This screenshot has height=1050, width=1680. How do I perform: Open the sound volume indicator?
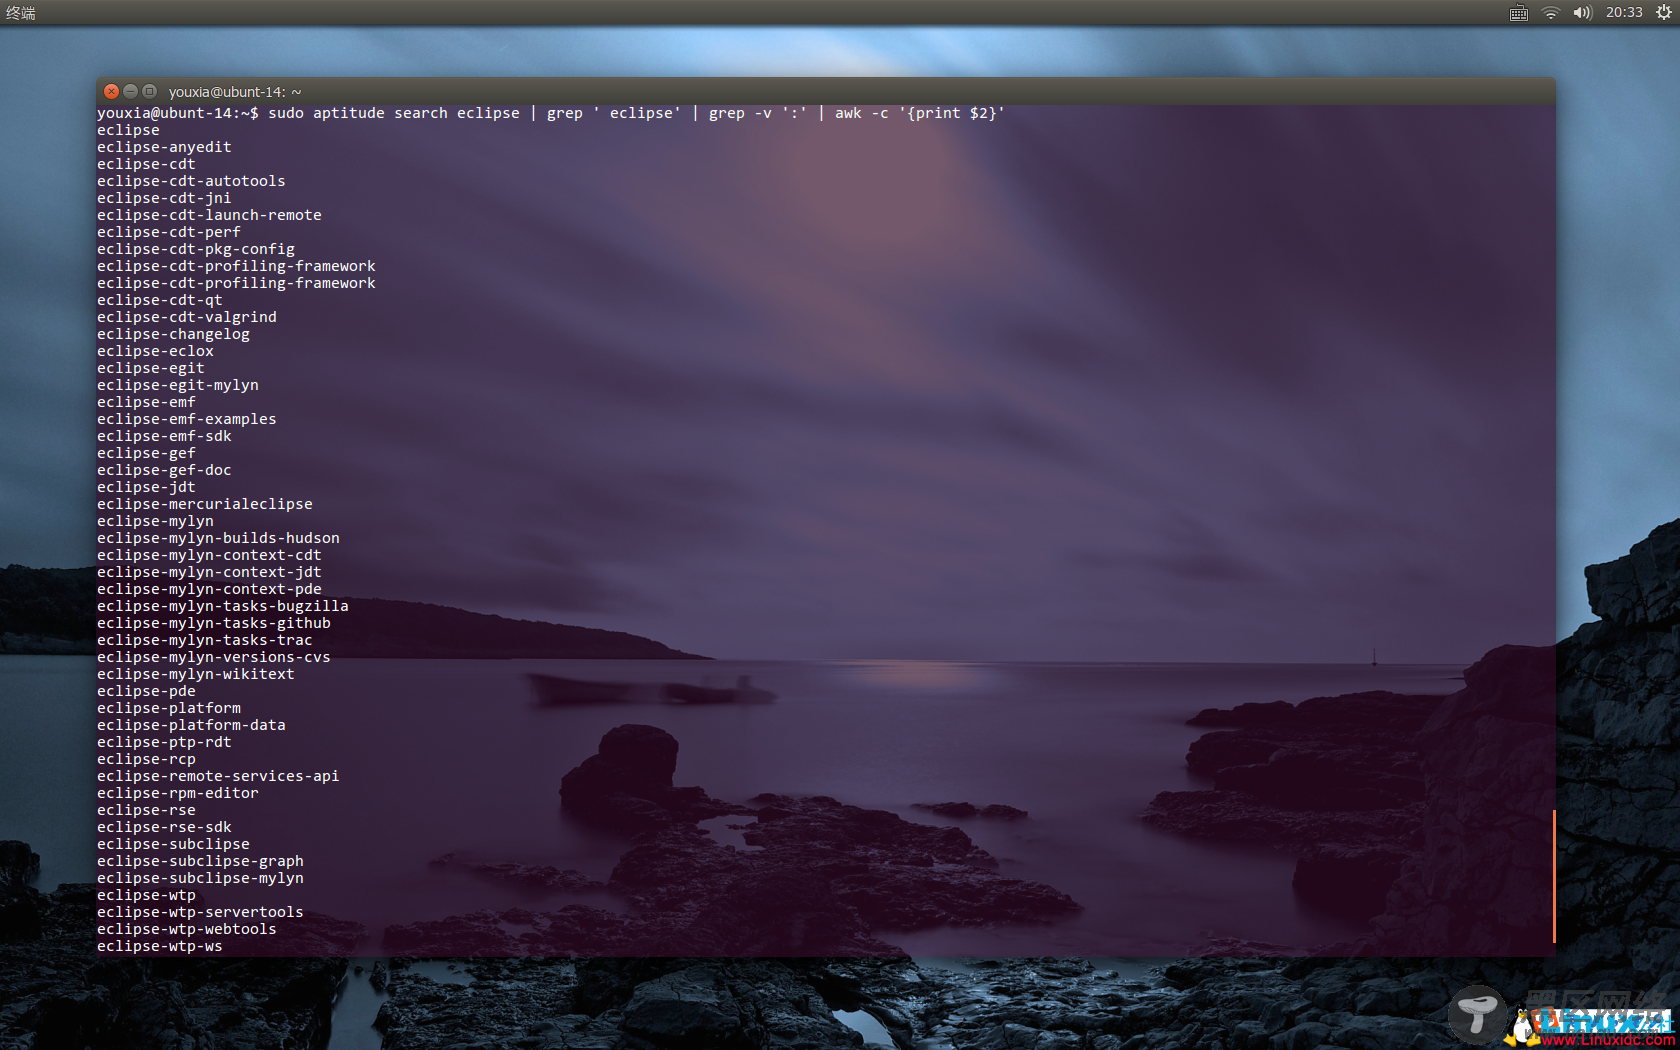point(1582,13)
